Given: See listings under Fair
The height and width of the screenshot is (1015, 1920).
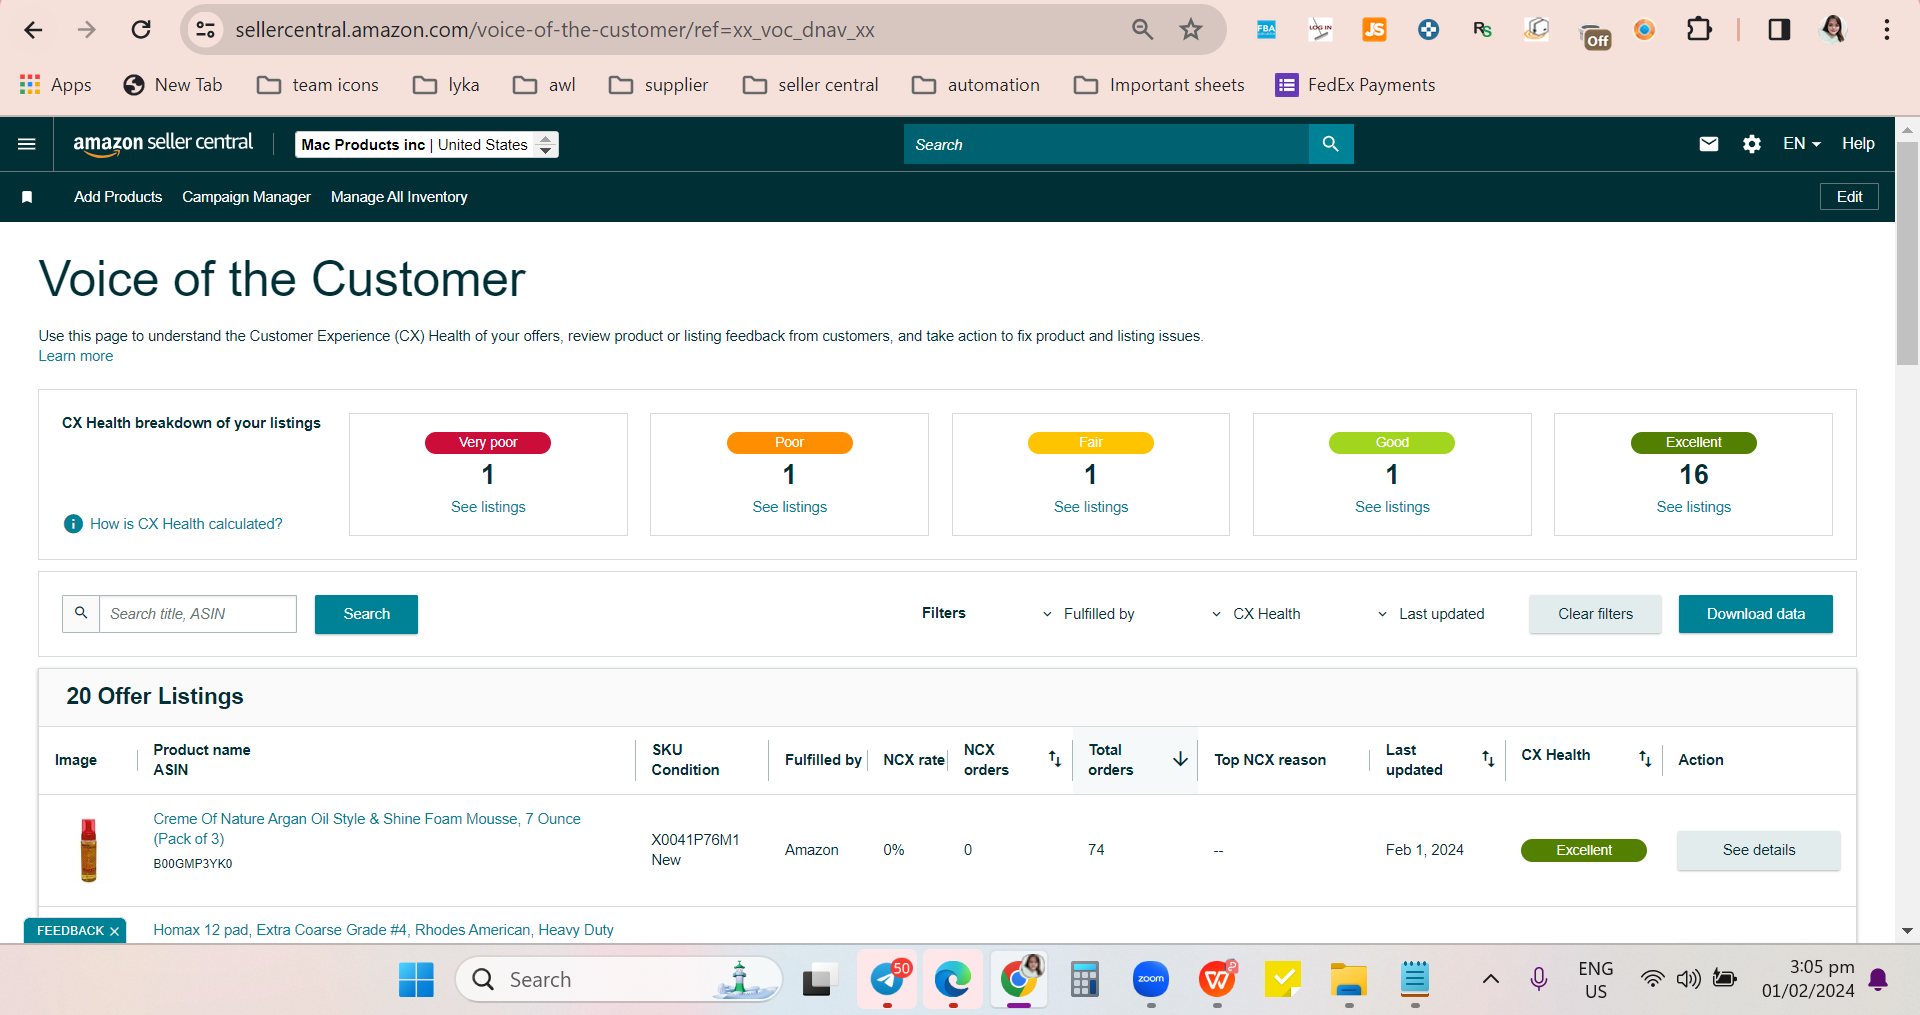Looking at the screenshot, I should 1091,507.
